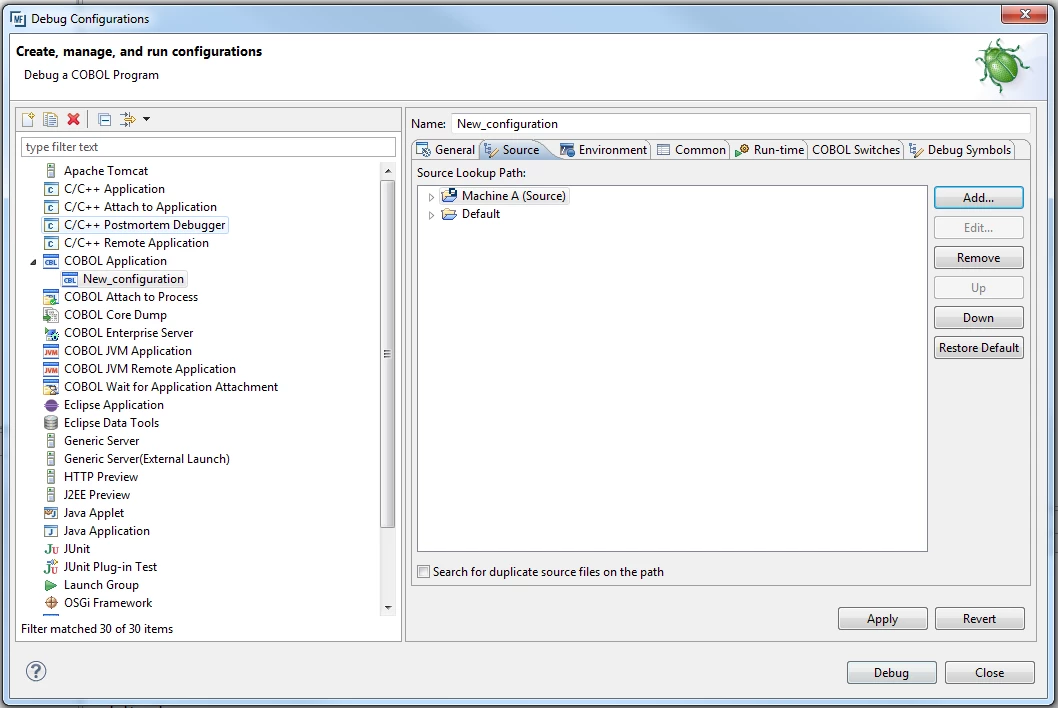The height and width of the screenshot is (708, 1058).
Task: Expand the Default source lookup entry
Action: (x=431, y=215)
